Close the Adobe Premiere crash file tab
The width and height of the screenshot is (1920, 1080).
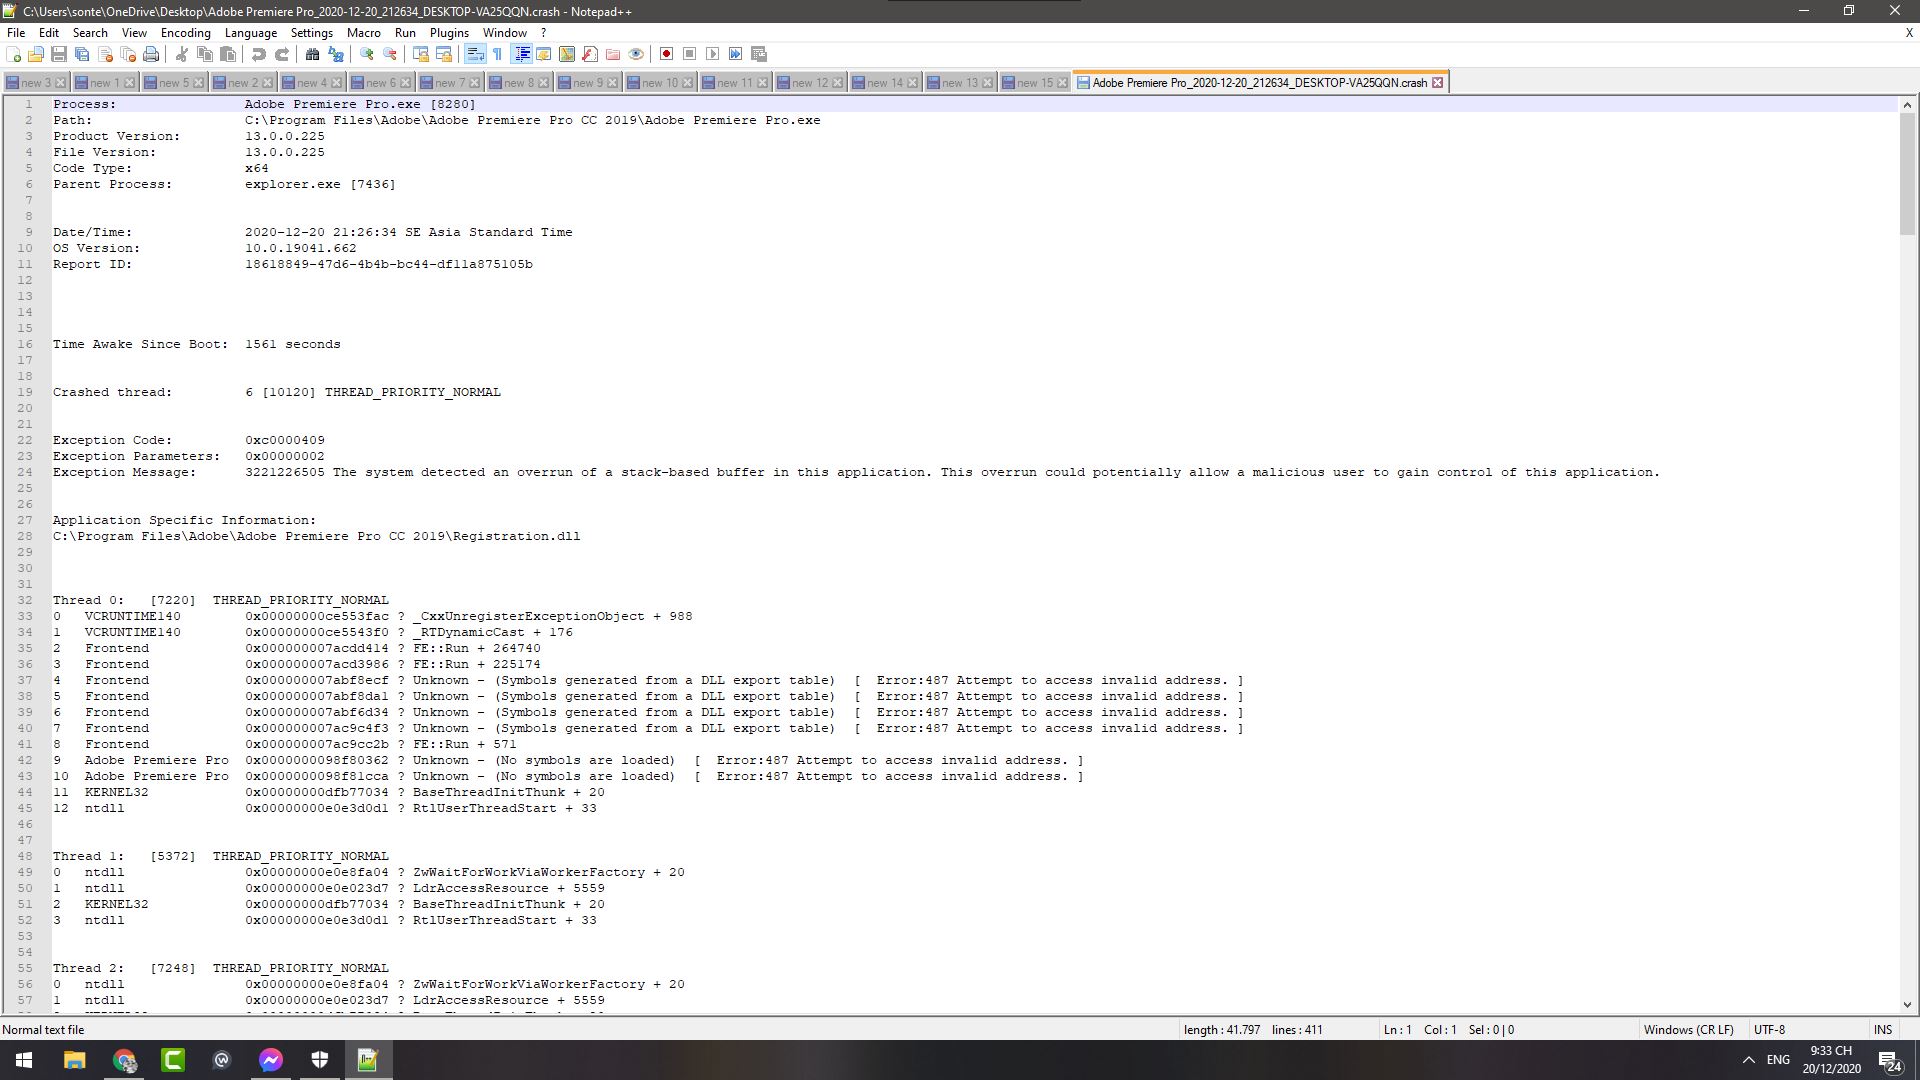point(1438,83)
